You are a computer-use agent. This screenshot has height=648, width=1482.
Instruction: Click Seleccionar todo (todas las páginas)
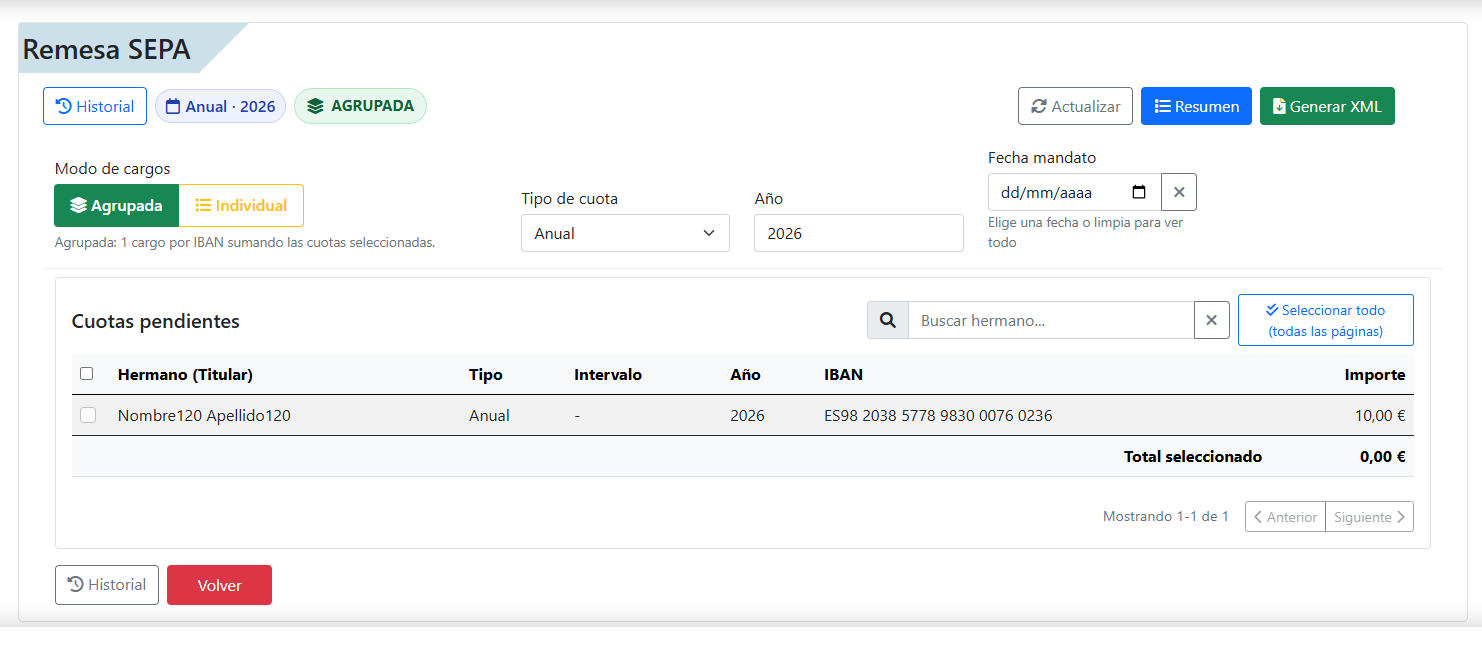[1325, 320]
